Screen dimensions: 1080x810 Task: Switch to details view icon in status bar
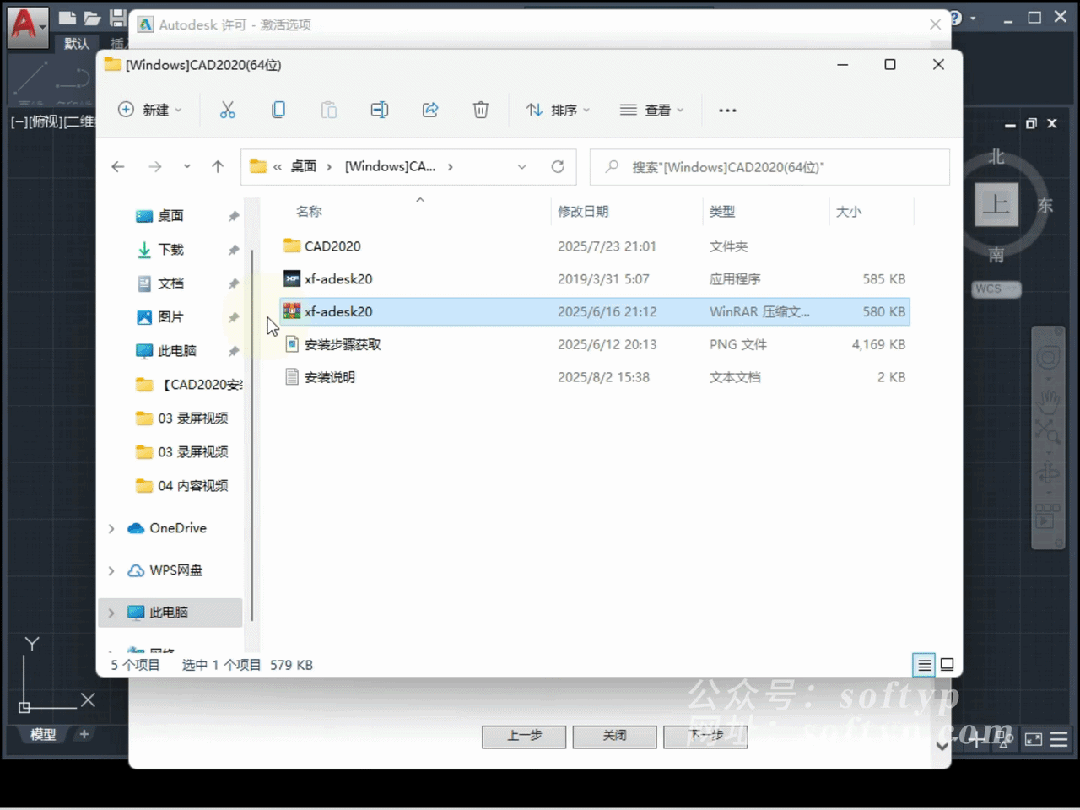click(924, 665)
